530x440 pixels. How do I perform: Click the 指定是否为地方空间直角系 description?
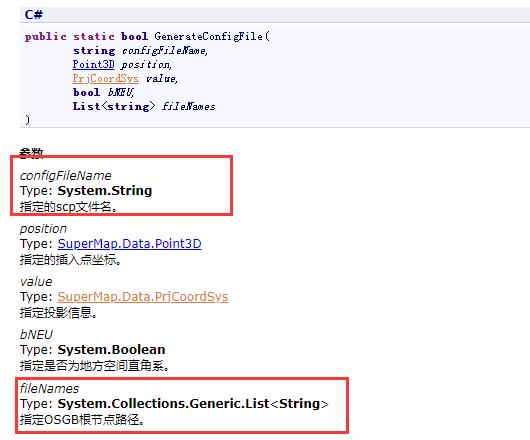94,365
